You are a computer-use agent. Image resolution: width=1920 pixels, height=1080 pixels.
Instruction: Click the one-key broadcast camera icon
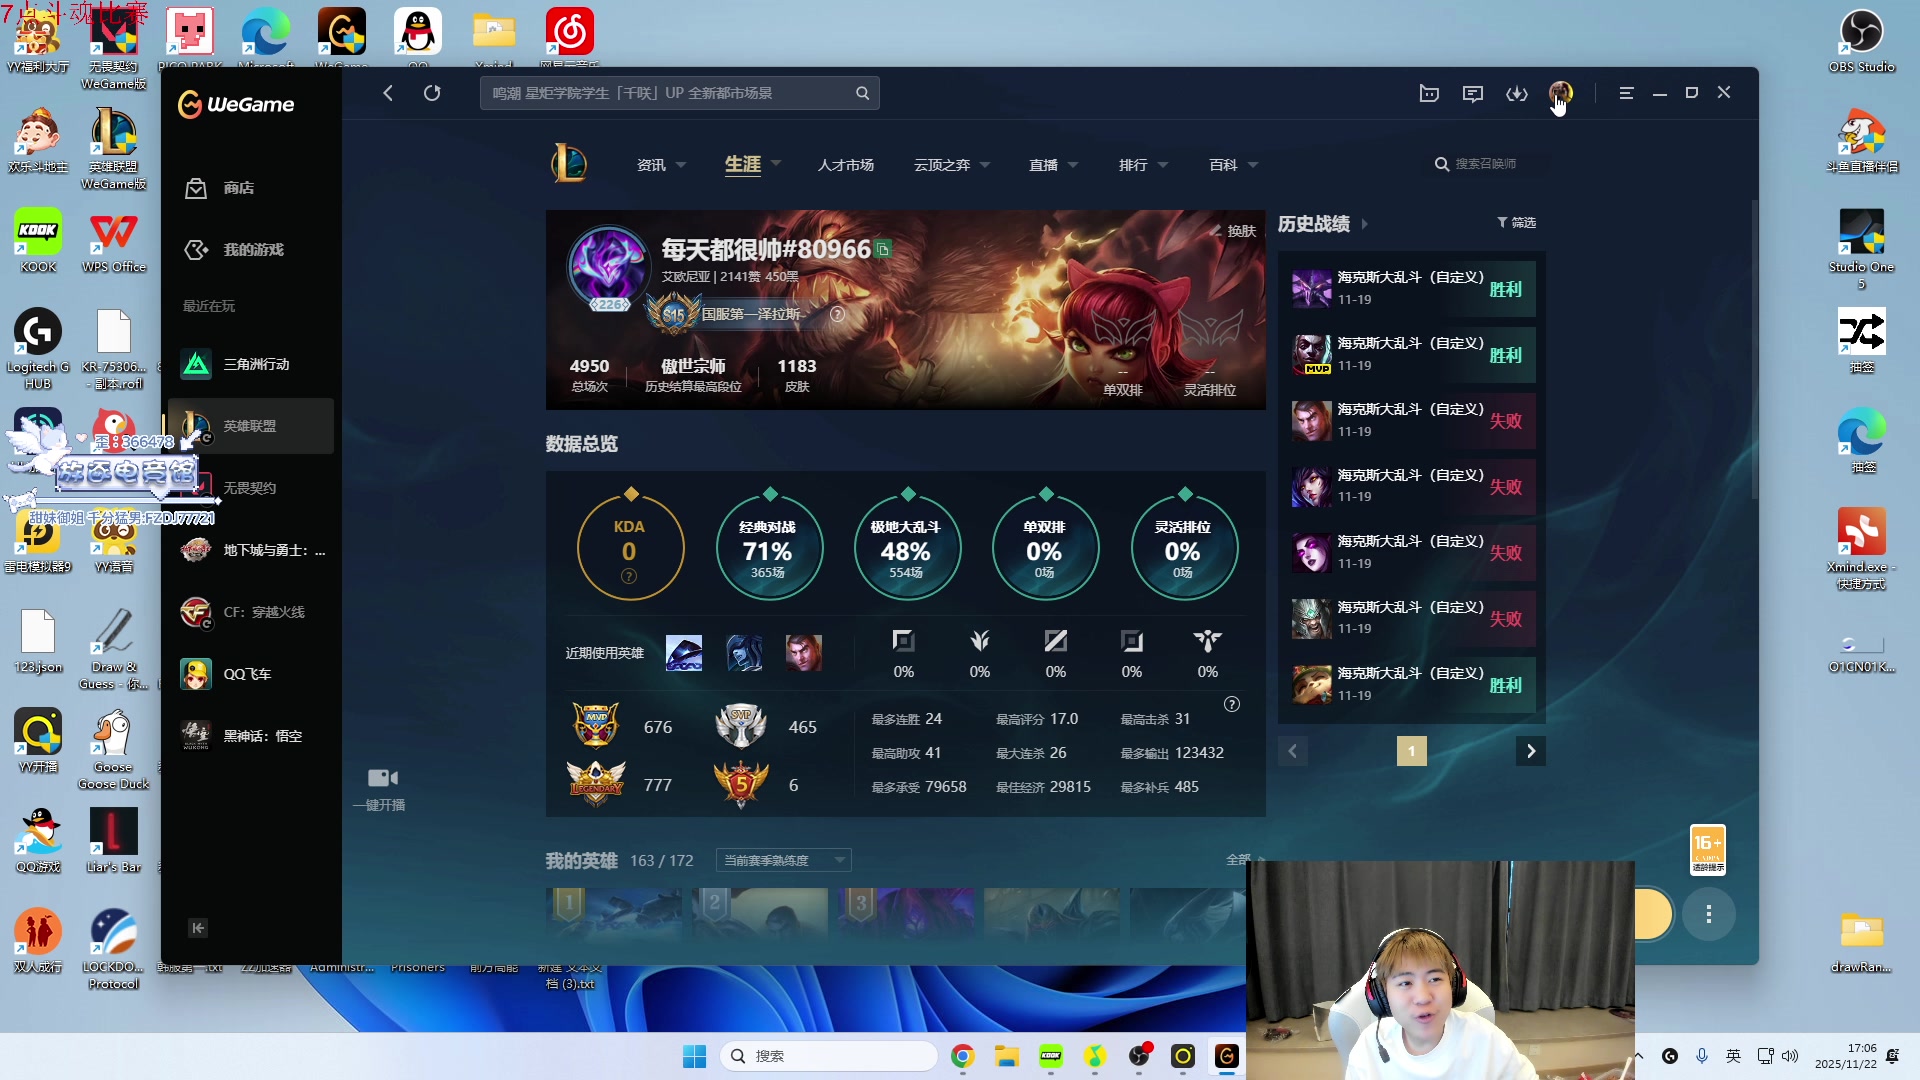(382, 778)
